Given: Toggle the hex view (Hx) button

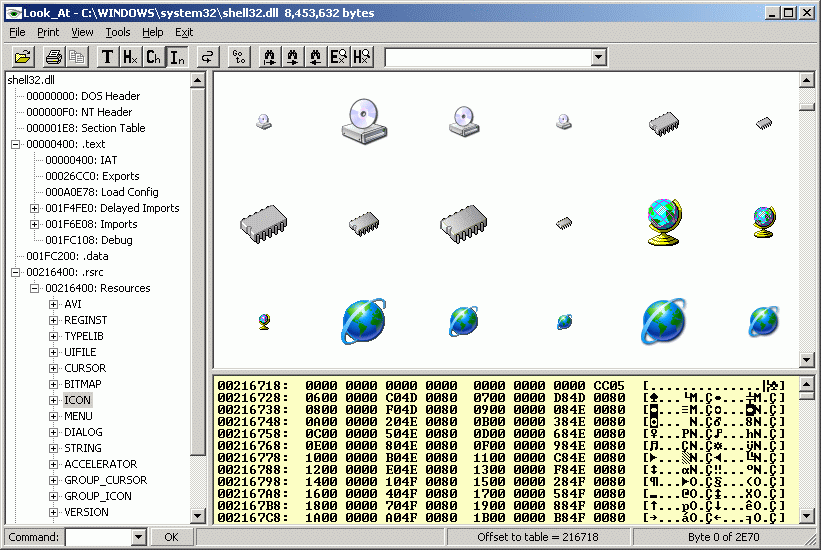Looking at the screenshot, I should (x=130, y=57).
